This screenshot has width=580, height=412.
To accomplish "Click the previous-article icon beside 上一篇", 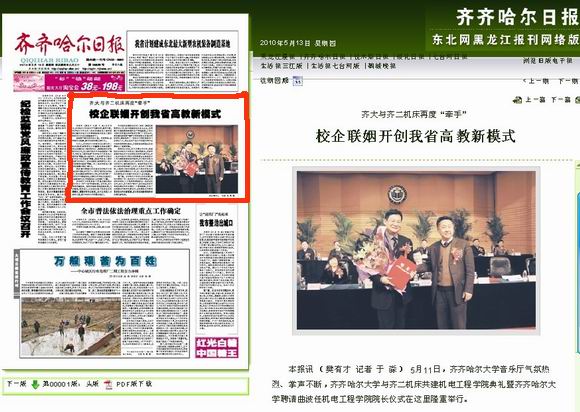I will point(517,100).
